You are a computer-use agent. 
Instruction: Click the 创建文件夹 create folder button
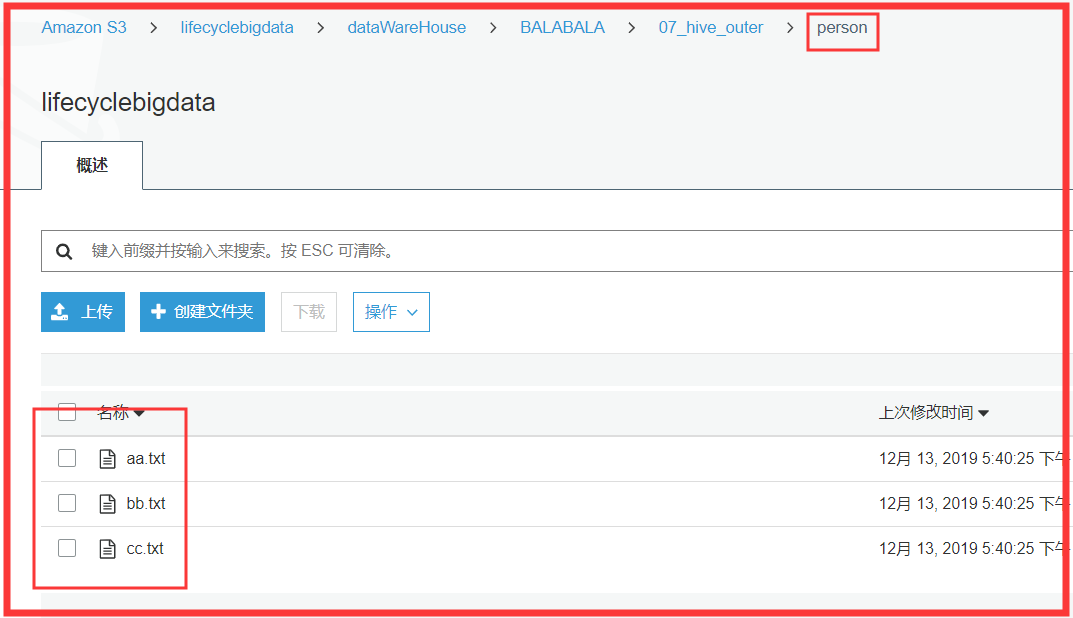(x=203, y=312)
